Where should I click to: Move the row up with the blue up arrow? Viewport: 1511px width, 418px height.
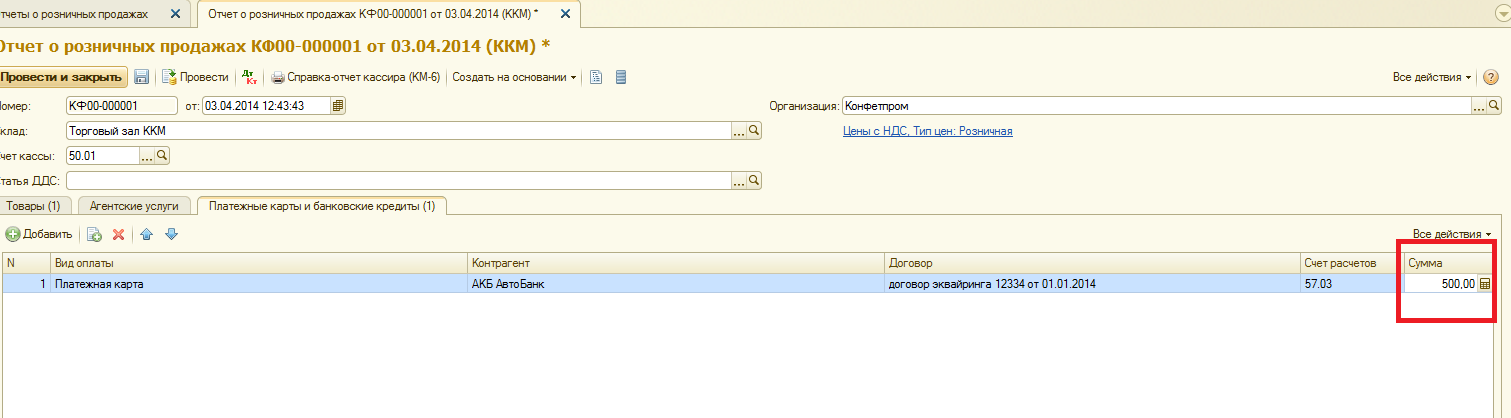(x=147, y=234)
